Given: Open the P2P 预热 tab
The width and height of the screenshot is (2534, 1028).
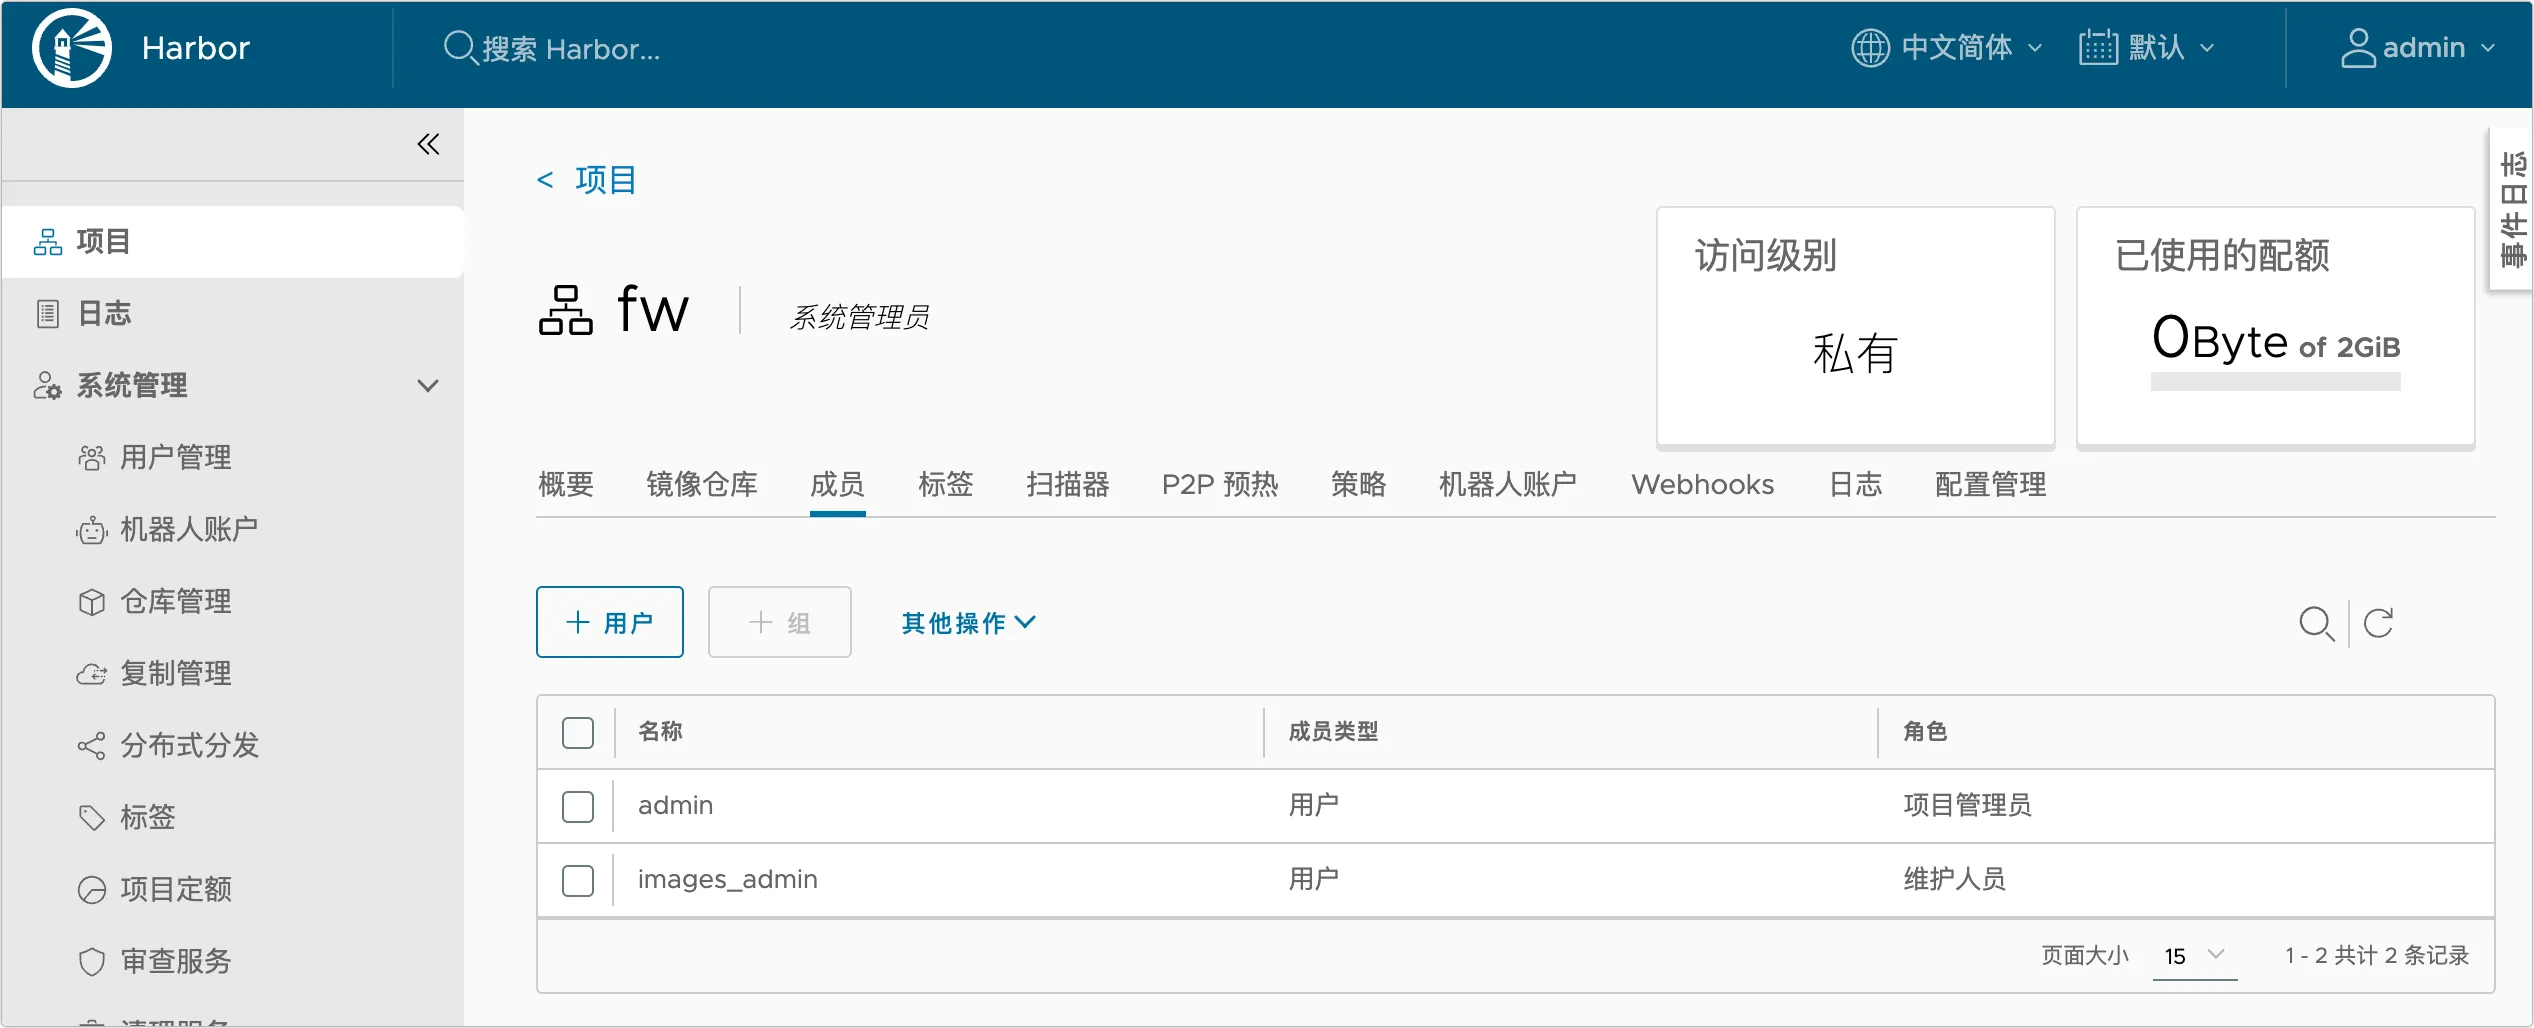Looking at the screenshot, I should (x=1220, y=485).
